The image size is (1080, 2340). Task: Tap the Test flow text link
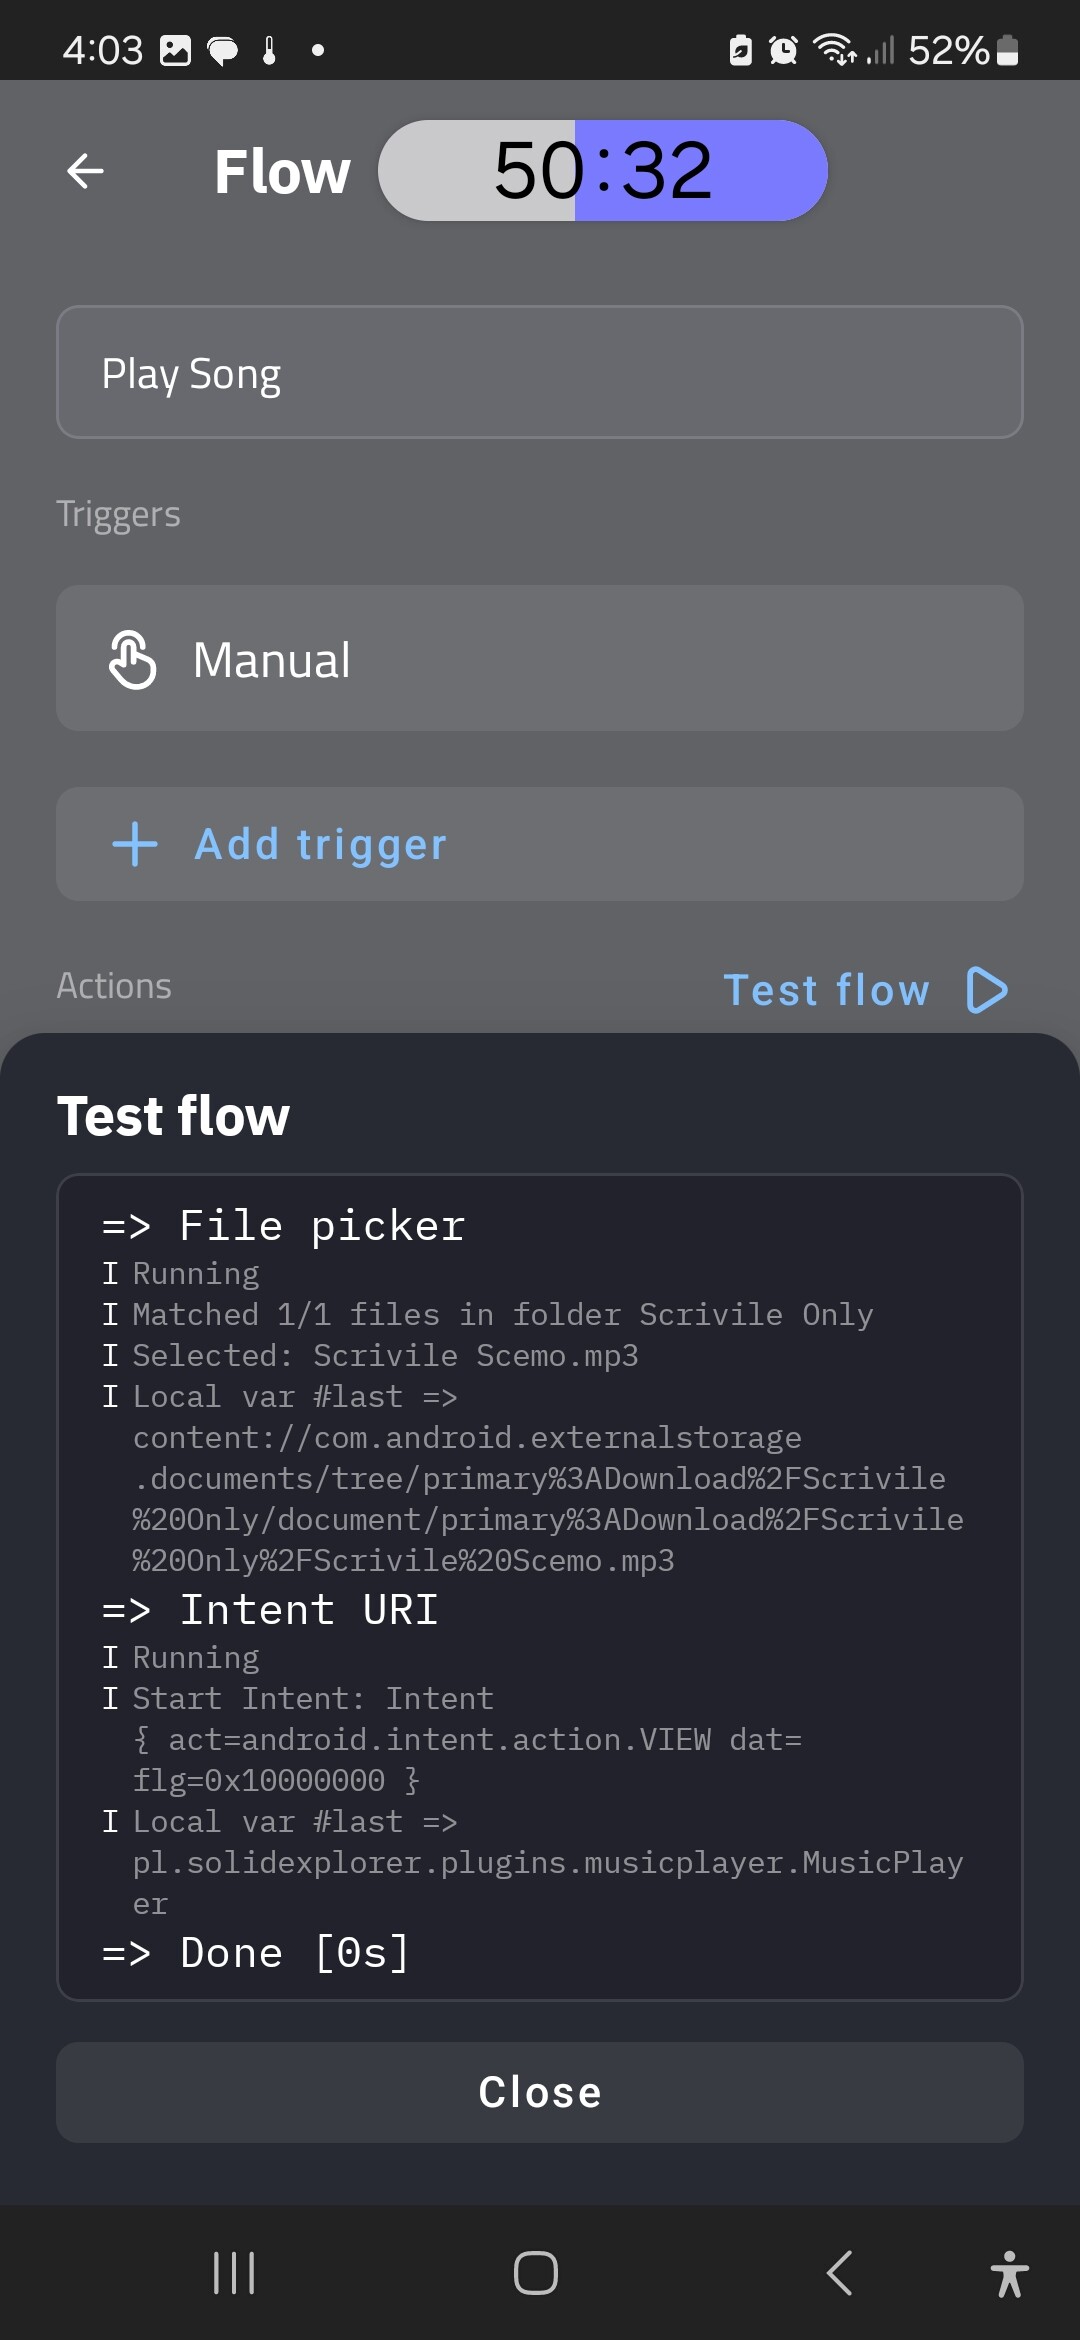click(826, 990)
